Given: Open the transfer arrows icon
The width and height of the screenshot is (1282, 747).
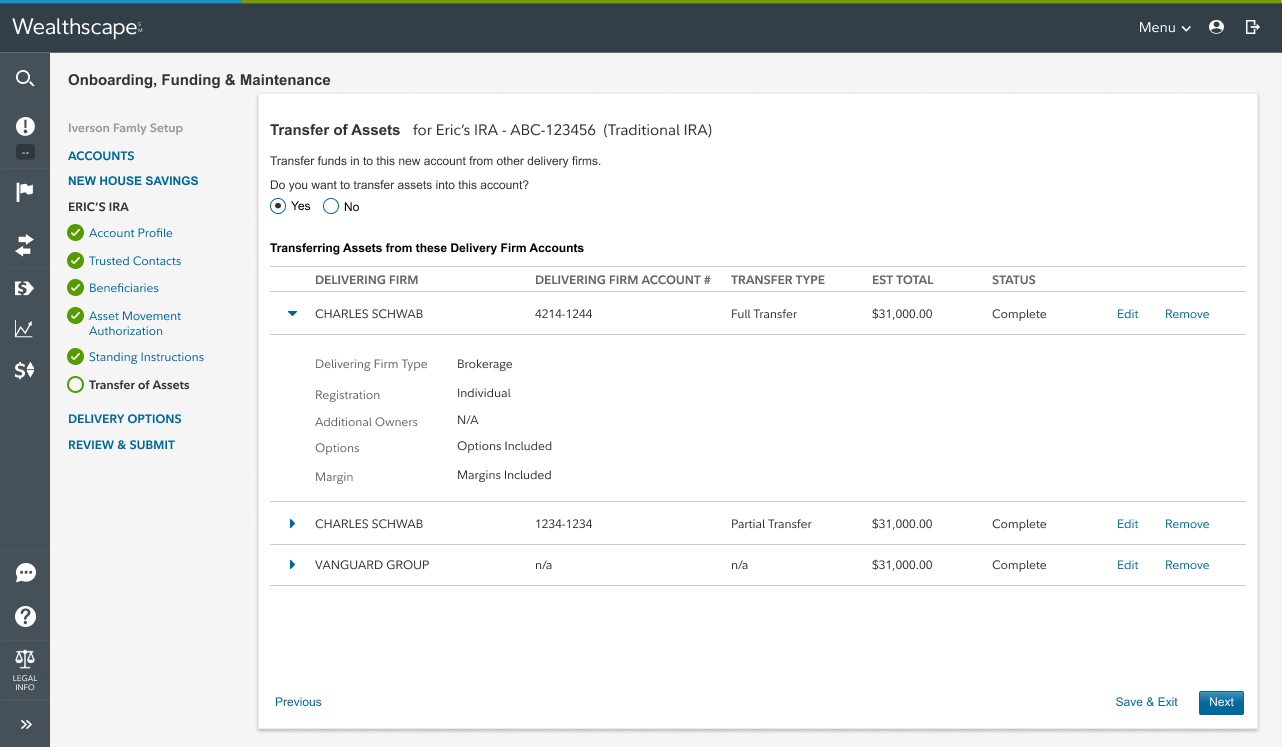Looking at the screenshot, I should [x=25, y=244].
